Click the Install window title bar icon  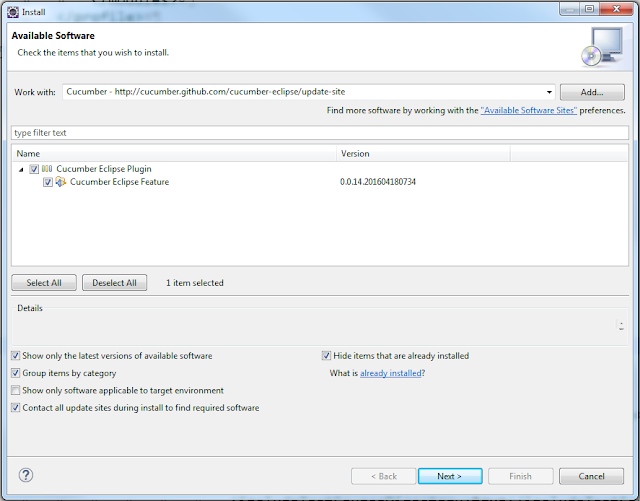pos(11,11)
